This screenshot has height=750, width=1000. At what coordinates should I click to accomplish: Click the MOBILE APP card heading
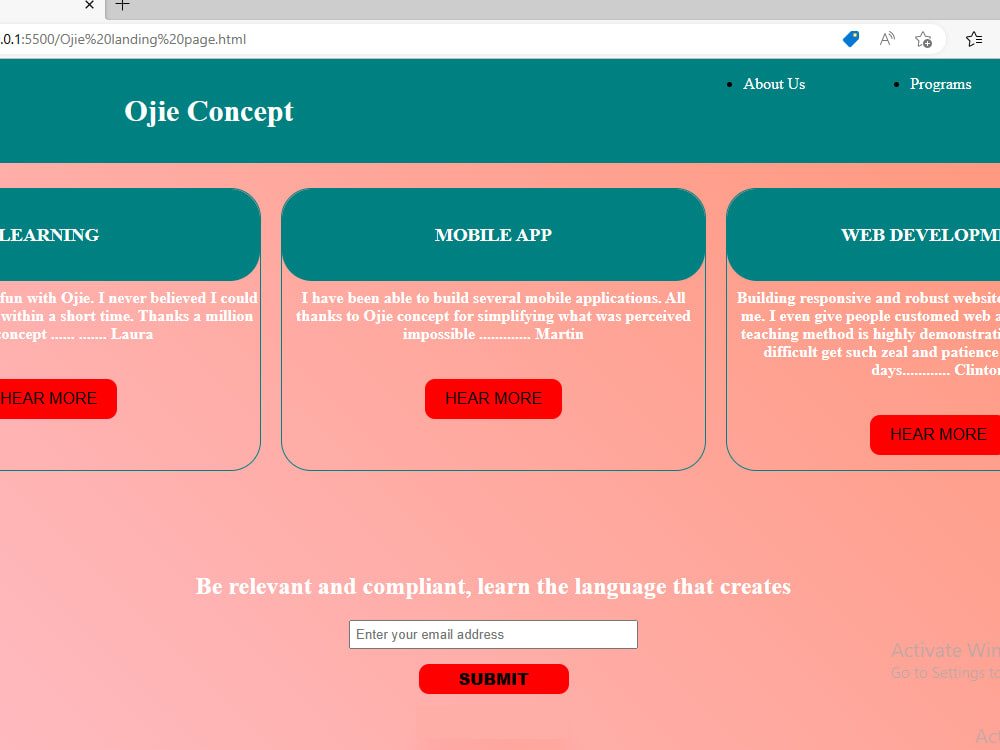pyautogui.click(x=493, y=234)
